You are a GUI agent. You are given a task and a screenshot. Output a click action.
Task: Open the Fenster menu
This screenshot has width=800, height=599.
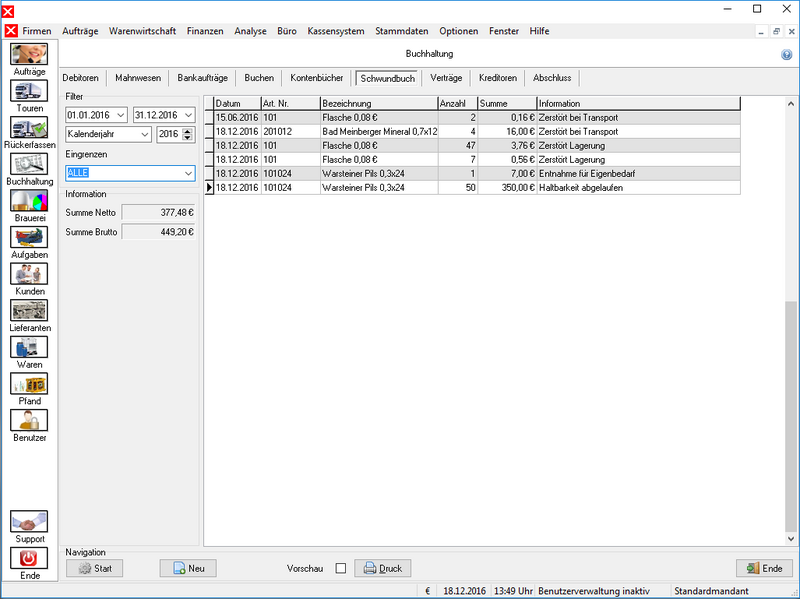[504, 31]
